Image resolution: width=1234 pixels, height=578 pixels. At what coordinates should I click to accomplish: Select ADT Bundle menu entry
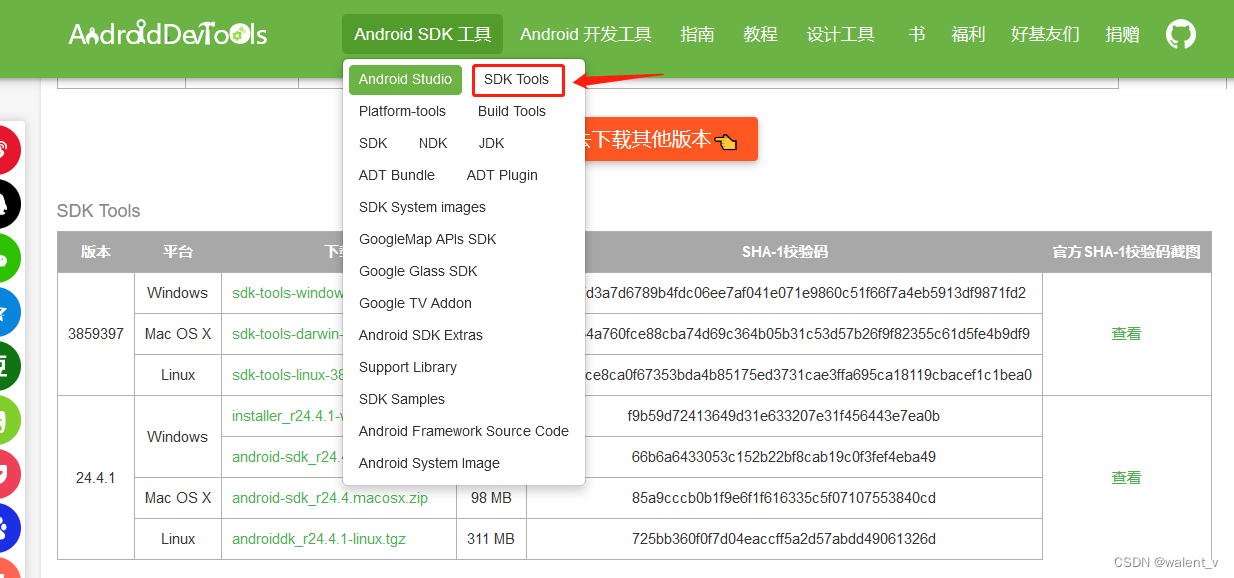[x=397, y=175]
